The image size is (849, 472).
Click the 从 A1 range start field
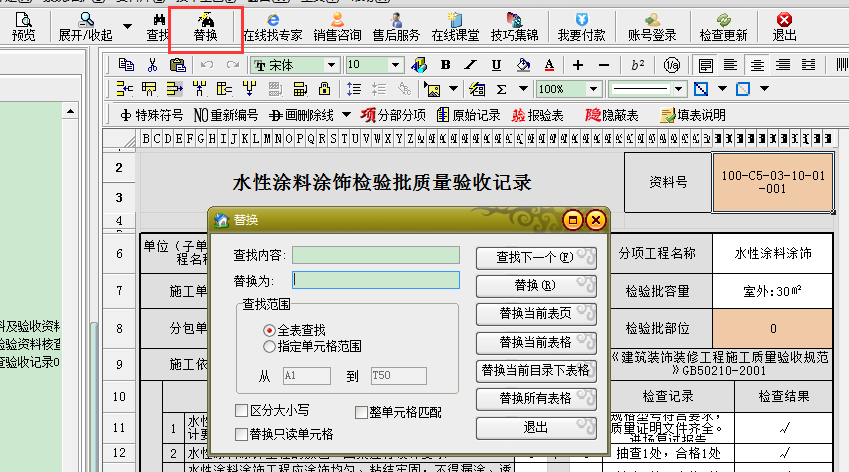tap(306, 376)
